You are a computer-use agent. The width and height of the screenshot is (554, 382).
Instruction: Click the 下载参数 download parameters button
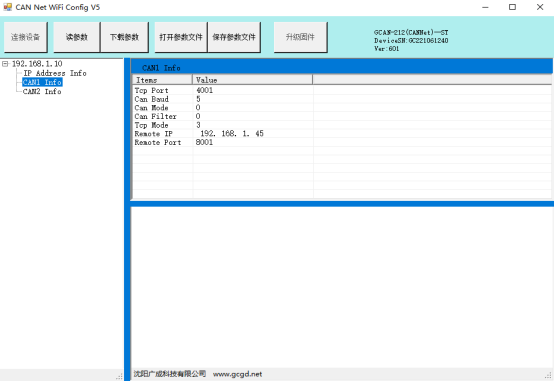point(124,37)
